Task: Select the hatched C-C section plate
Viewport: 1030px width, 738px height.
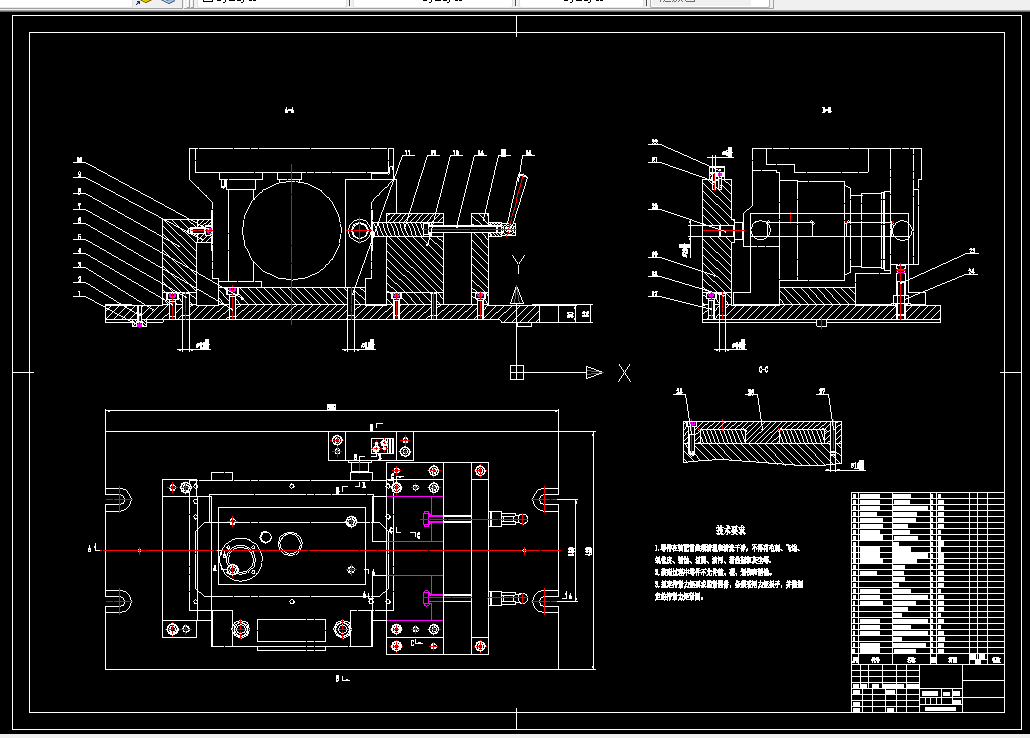Action: click(761, 443)
